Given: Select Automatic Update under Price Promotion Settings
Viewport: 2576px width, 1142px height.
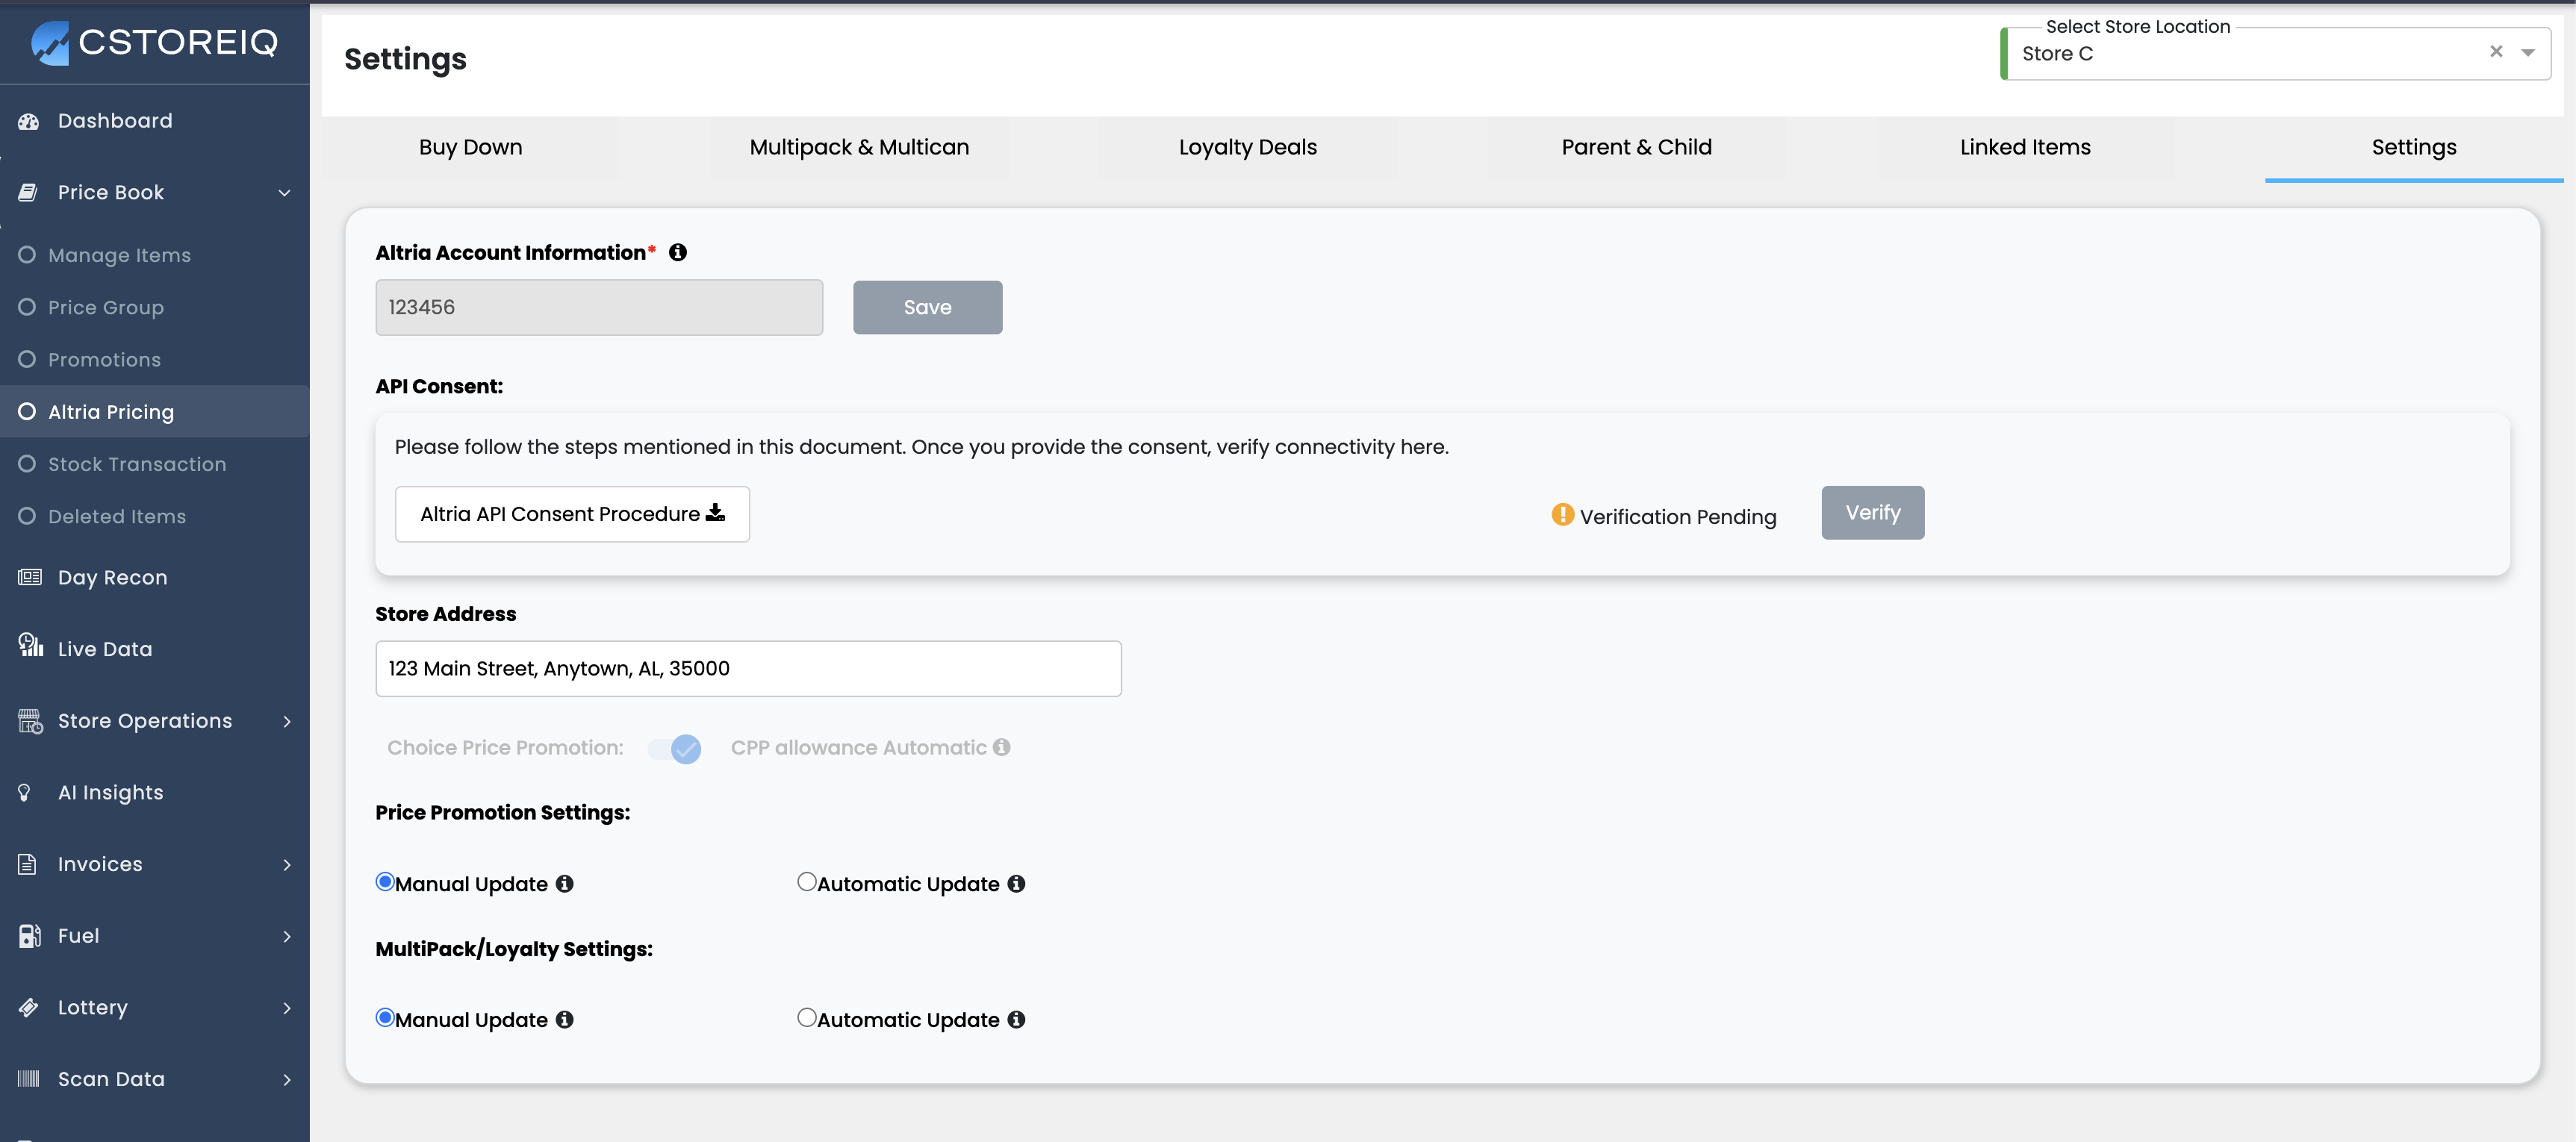Looking at the screenshot, I should coord(806,881).
